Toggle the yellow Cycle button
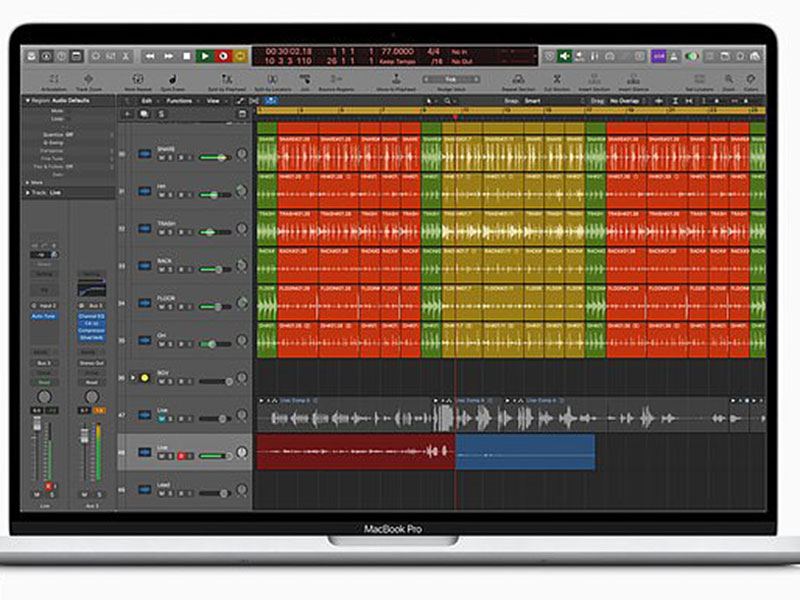Image resolution: width=800 pixels, height=600 pixels. (241, 56)
